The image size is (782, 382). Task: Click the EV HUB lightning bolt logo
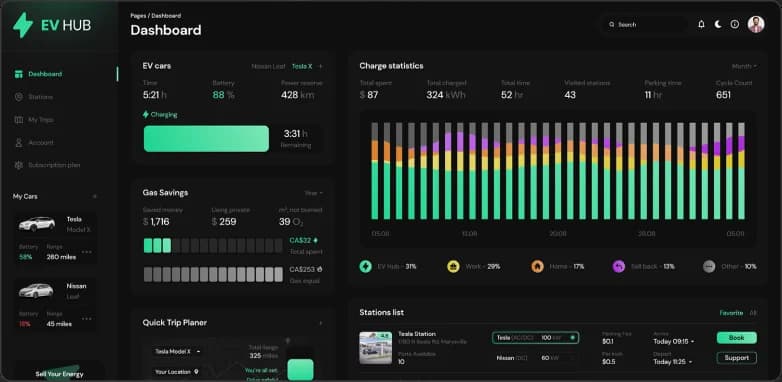[22, 25]
